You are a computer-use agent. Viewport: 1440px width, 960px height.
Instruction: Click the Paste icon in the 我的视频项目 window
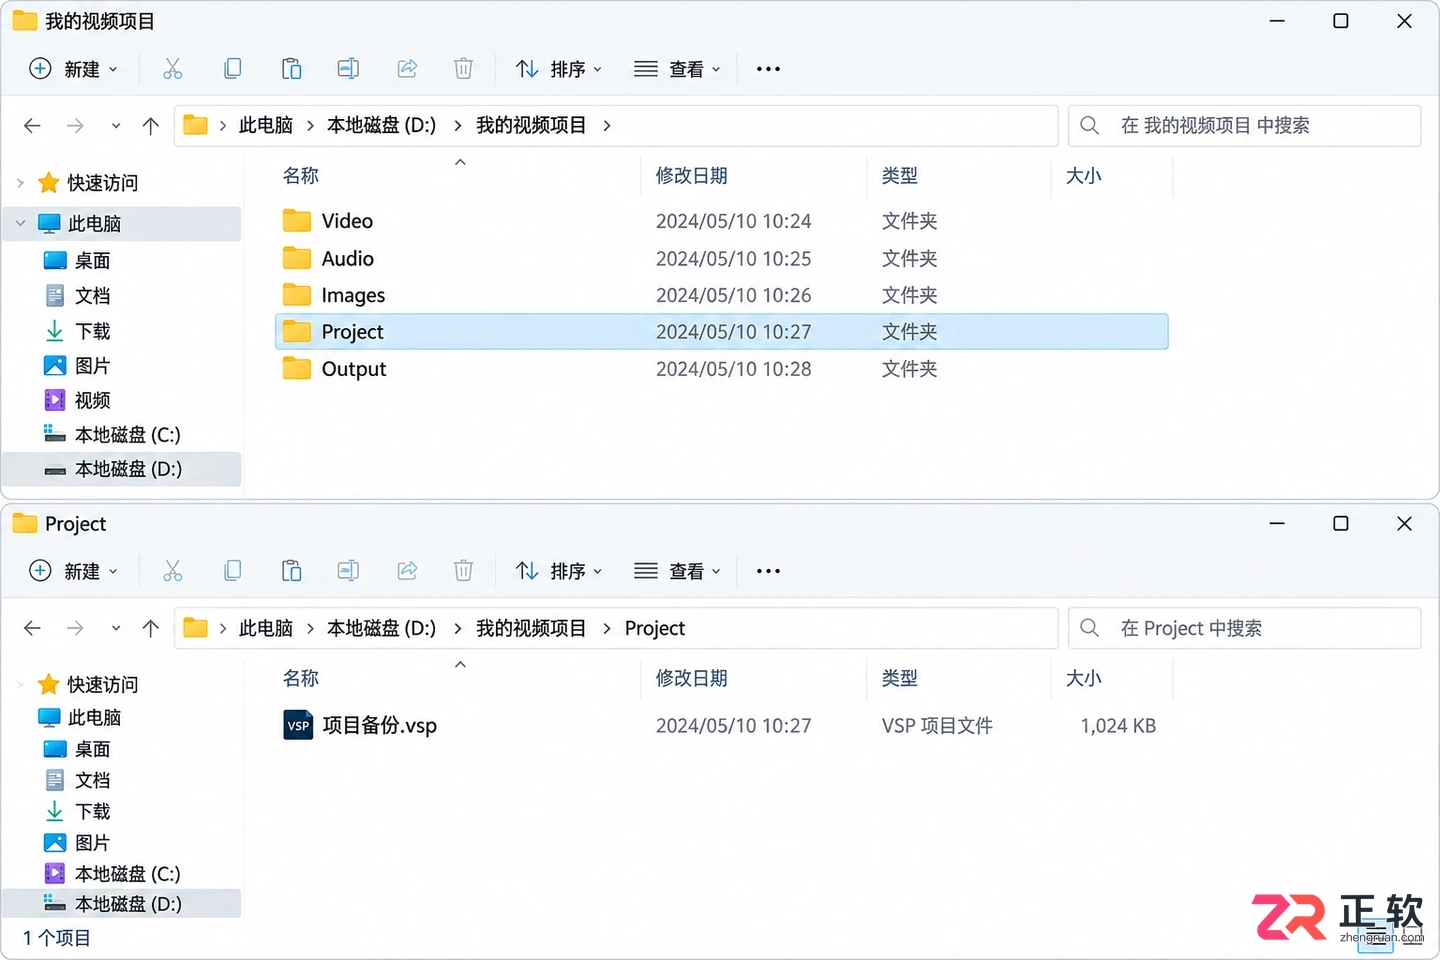click(291, 69)
